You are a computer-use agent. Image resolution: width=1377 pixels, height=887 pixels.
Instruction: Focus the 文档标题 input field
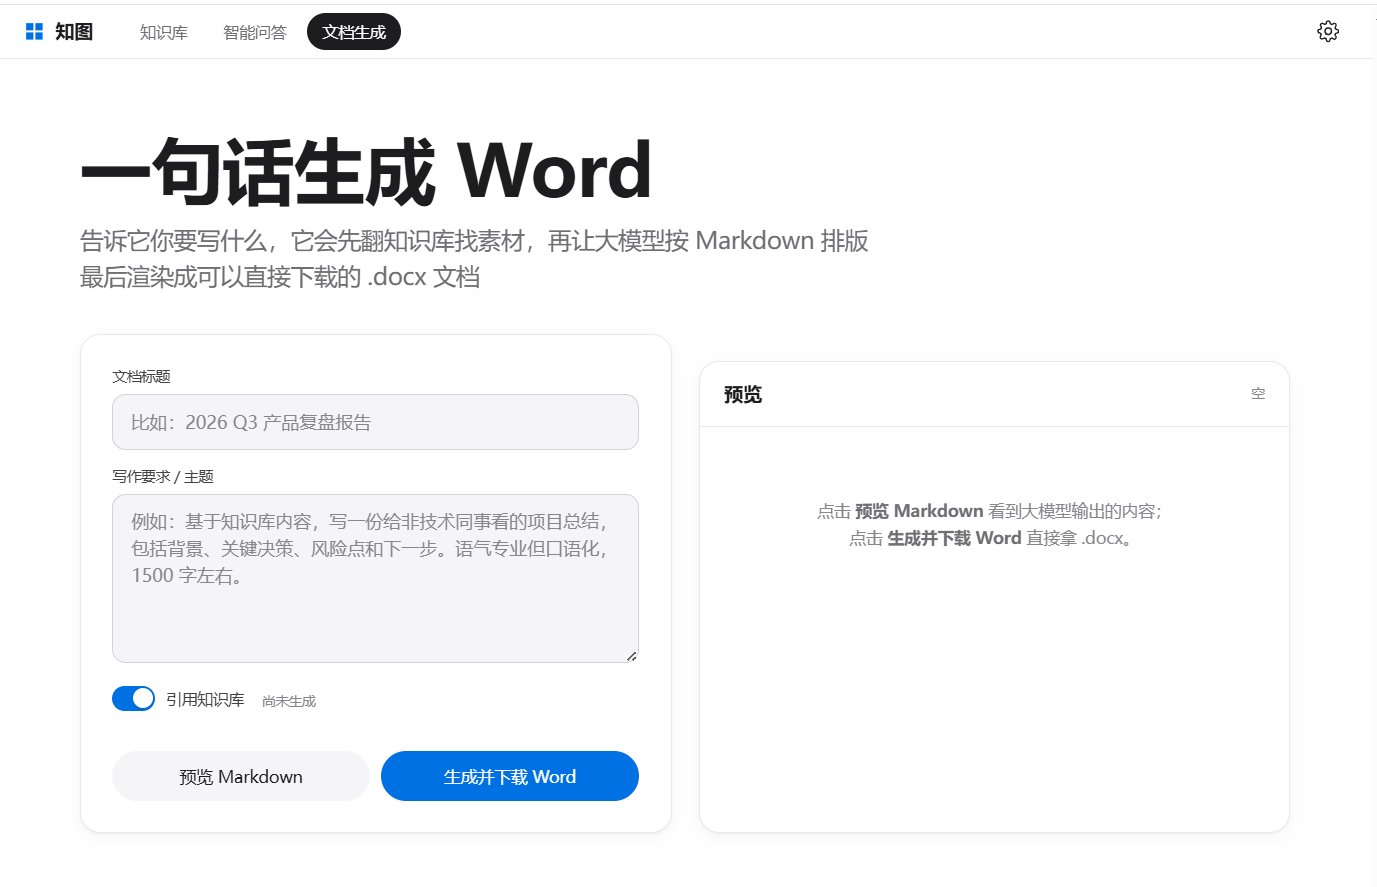375,422
